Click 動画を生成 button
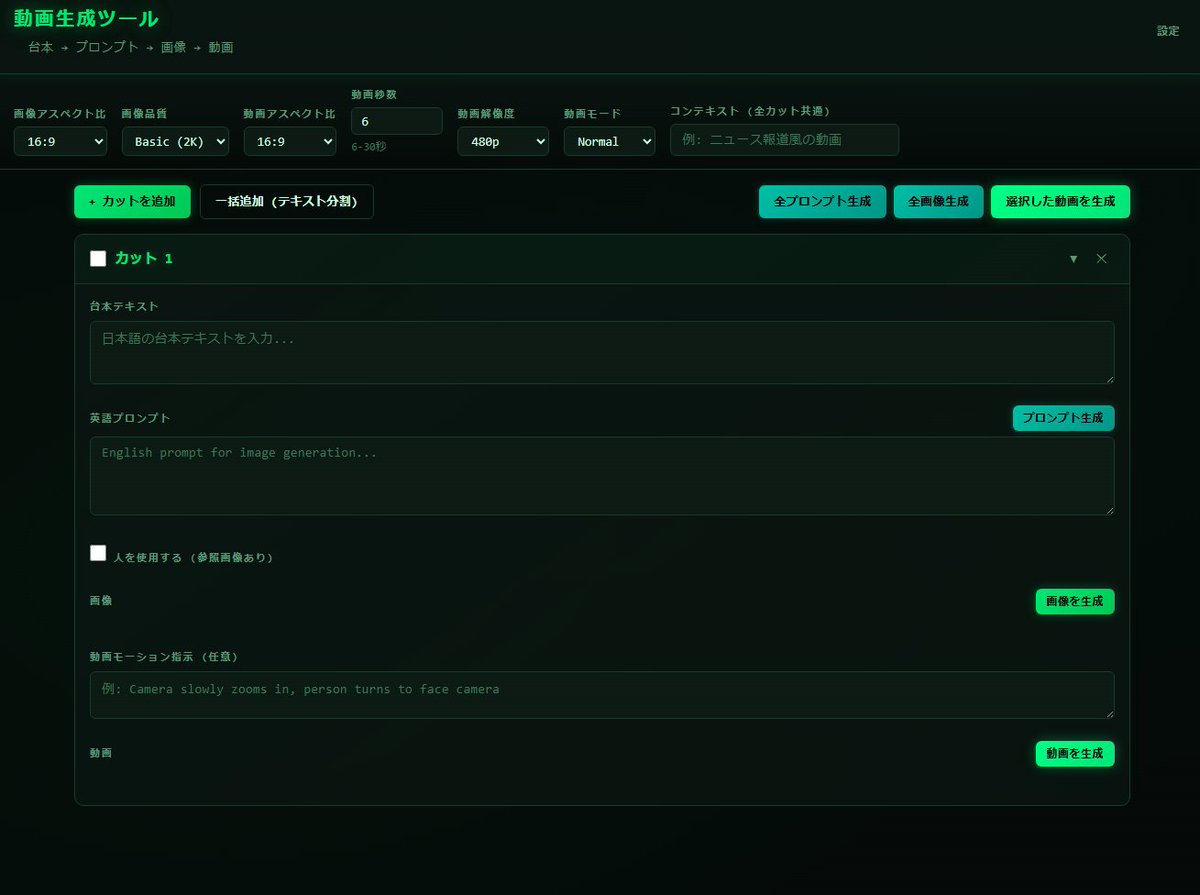The height and width of the screenshot is (895, 1200). [x=1074, y=753]
